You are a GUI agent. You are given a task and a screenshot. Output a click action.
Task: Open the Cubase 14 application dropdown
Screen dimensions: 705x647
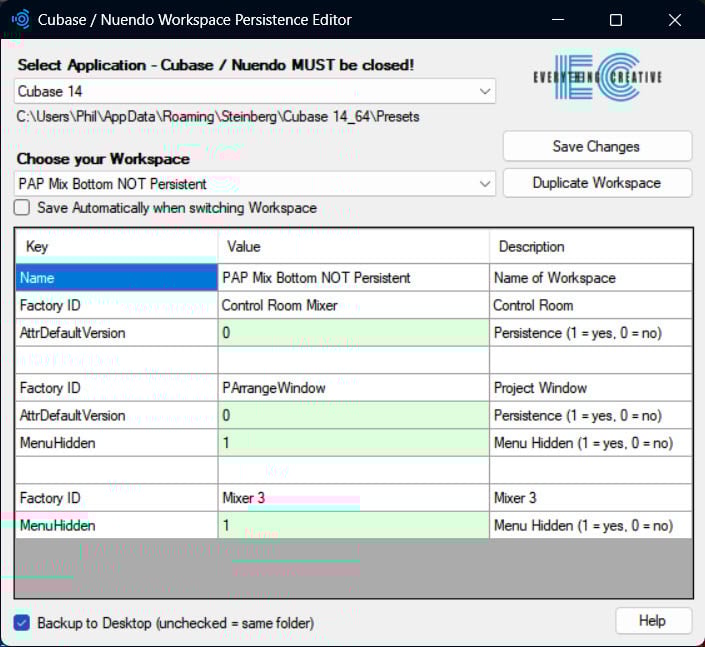pyautogui.click(x=255, y=91)
